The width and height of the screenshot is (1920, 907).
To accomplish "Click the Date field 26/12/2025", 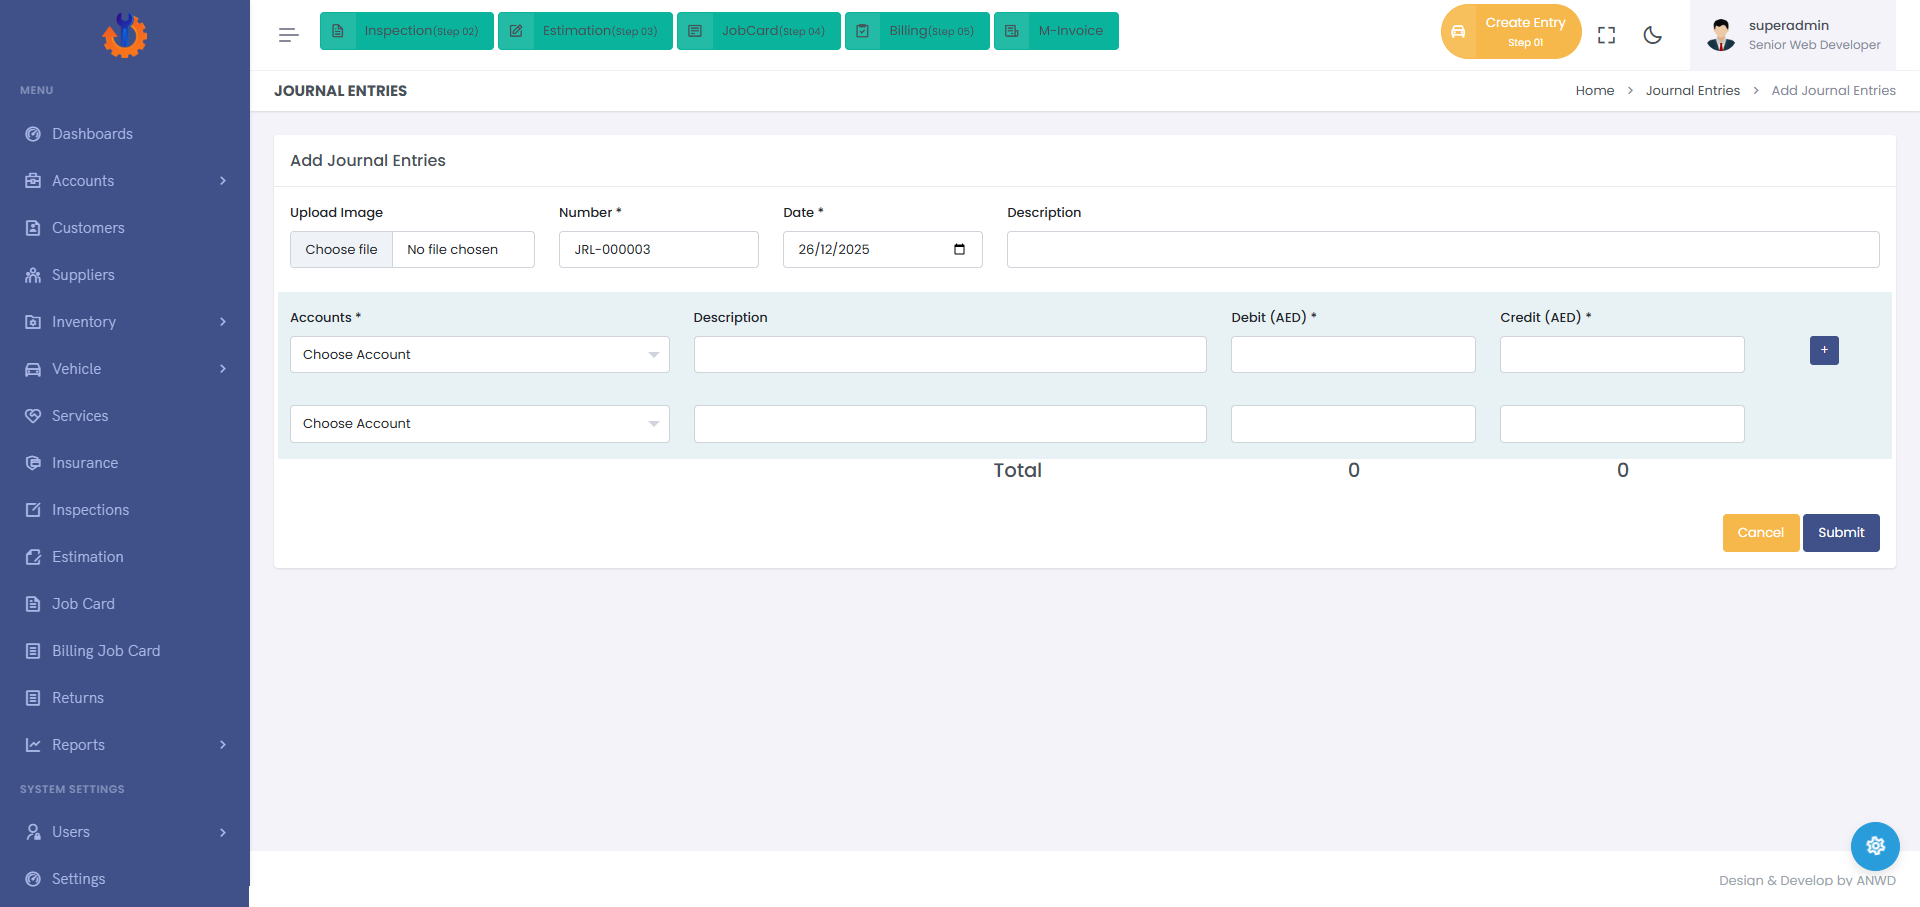I will tap(883, 250).
